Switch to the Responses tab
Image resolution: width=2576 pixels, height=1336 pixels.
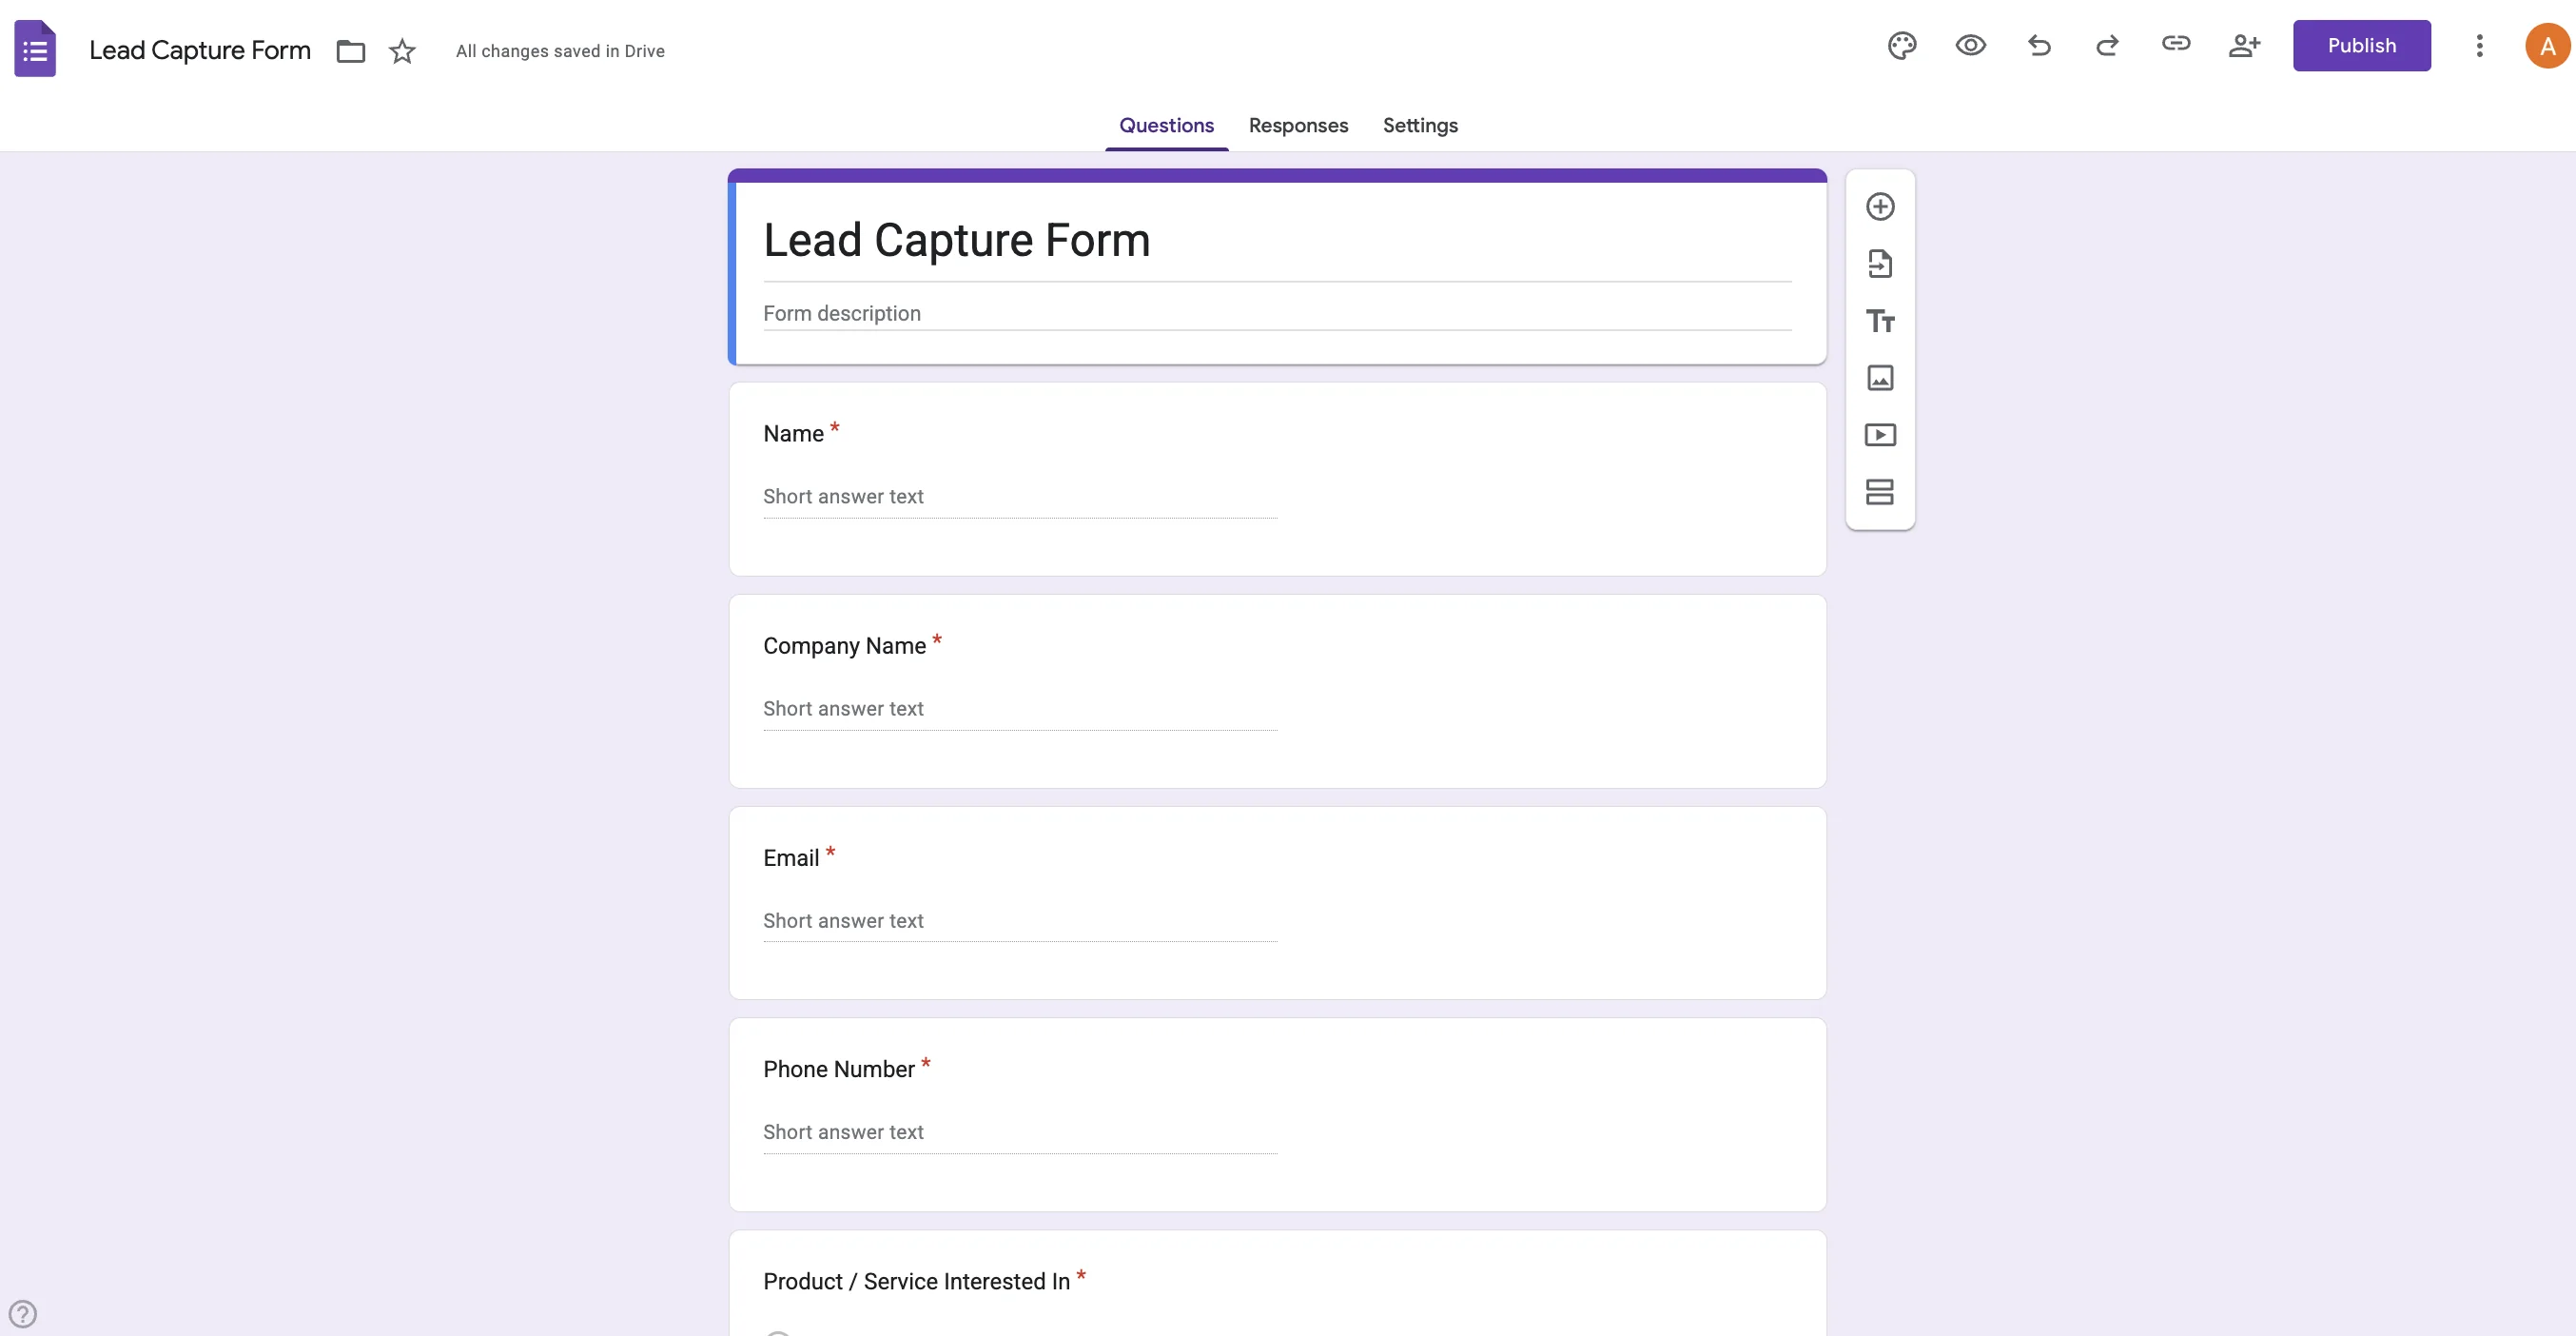pyautogui.click(x=1298, y=126)
